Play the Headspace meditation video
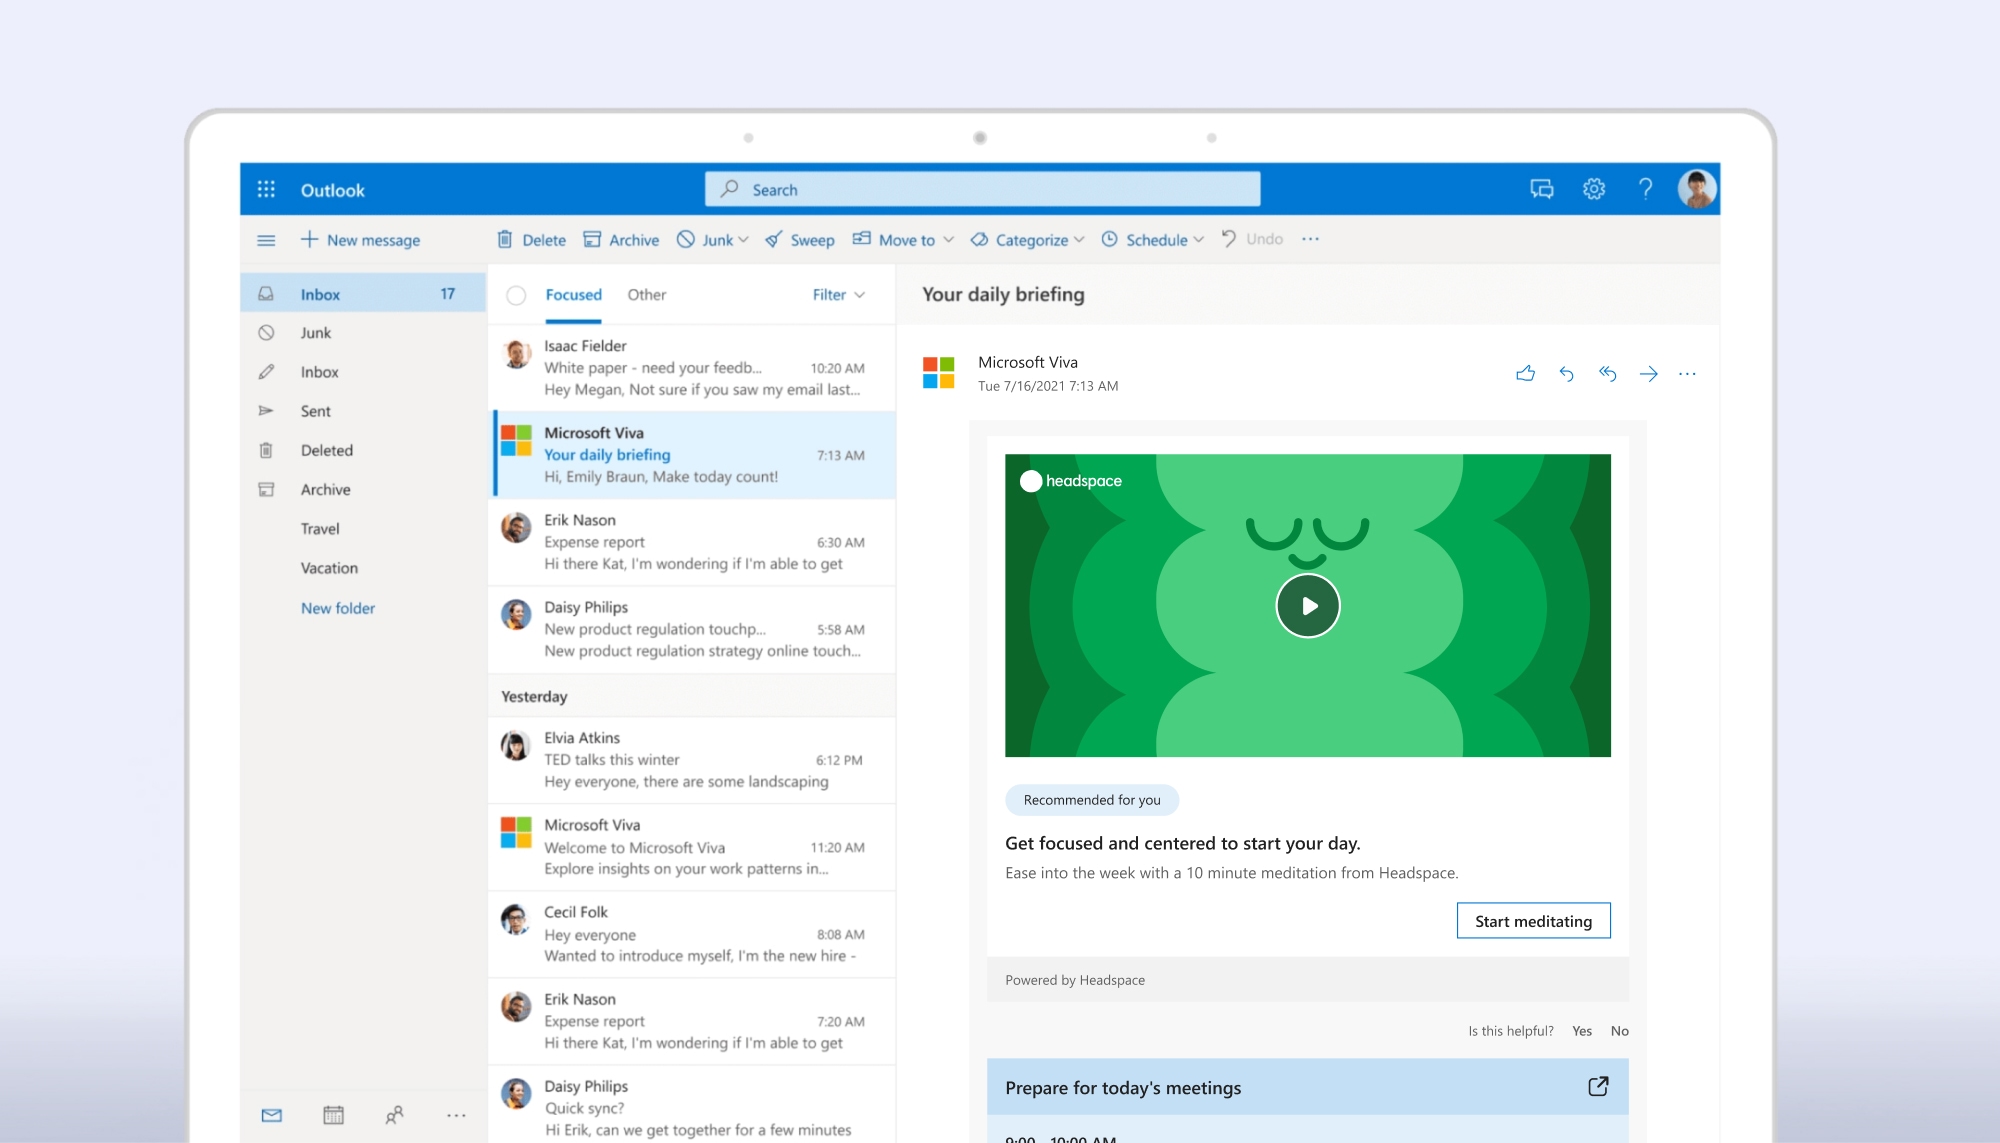Viewport: 2000px width, 1143px height. click(1308, 606)
